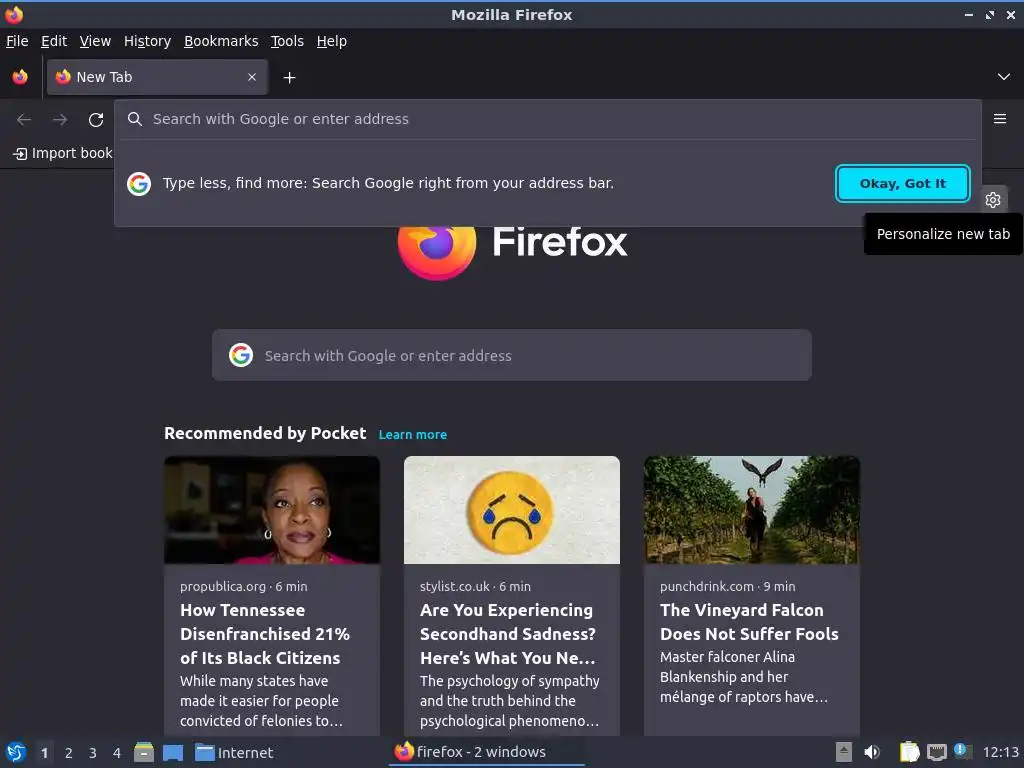Image resolution: width=1024 pixels, height=768 pixels.
Task: Click the update notification tray icon
Action: (x=963, y=751)
